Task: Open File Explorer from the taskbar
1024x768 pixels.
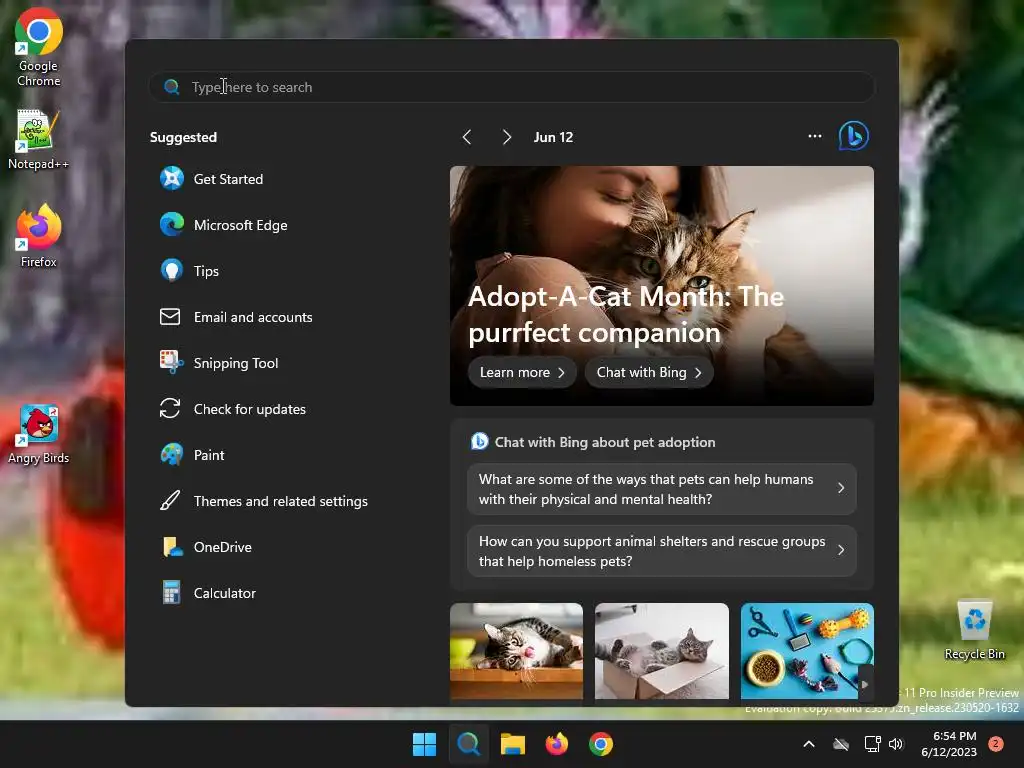Action: (x=513, y=744)
